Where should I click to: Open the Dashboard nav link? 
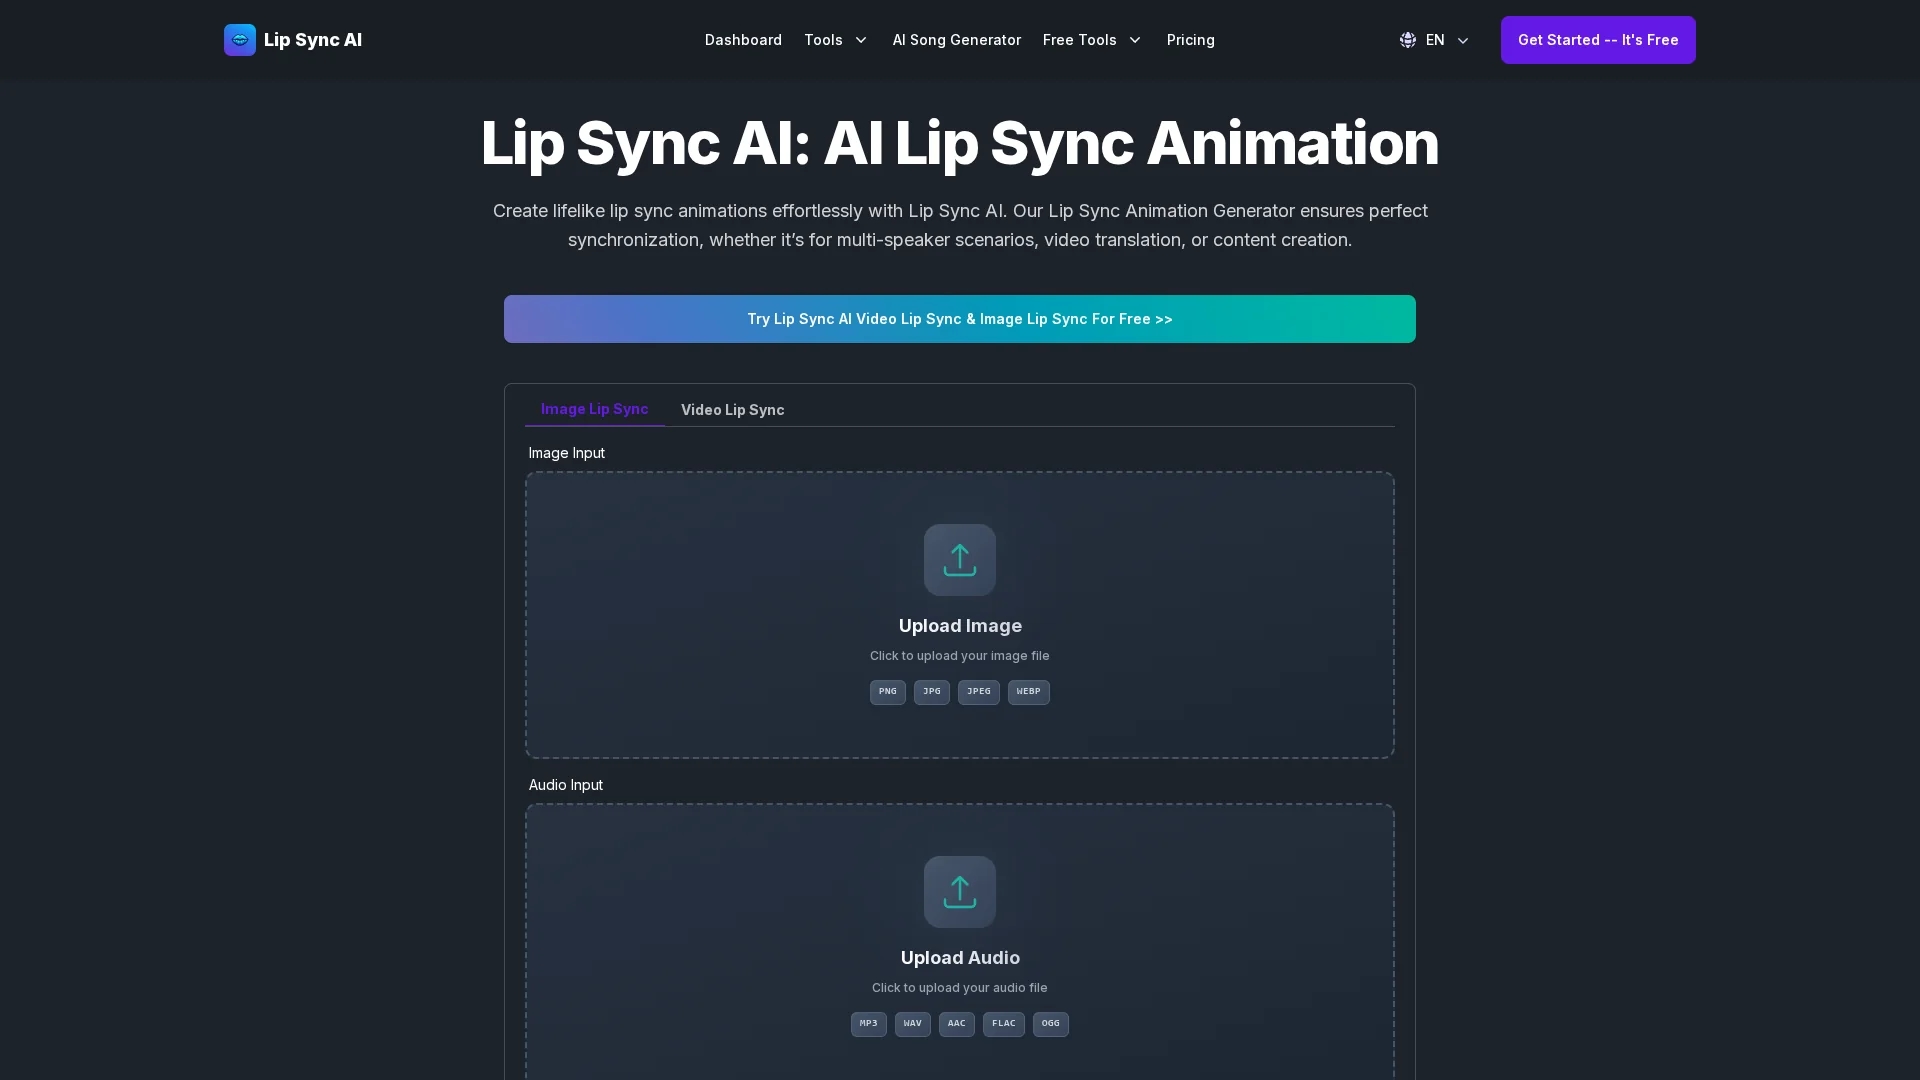(743, 40)
